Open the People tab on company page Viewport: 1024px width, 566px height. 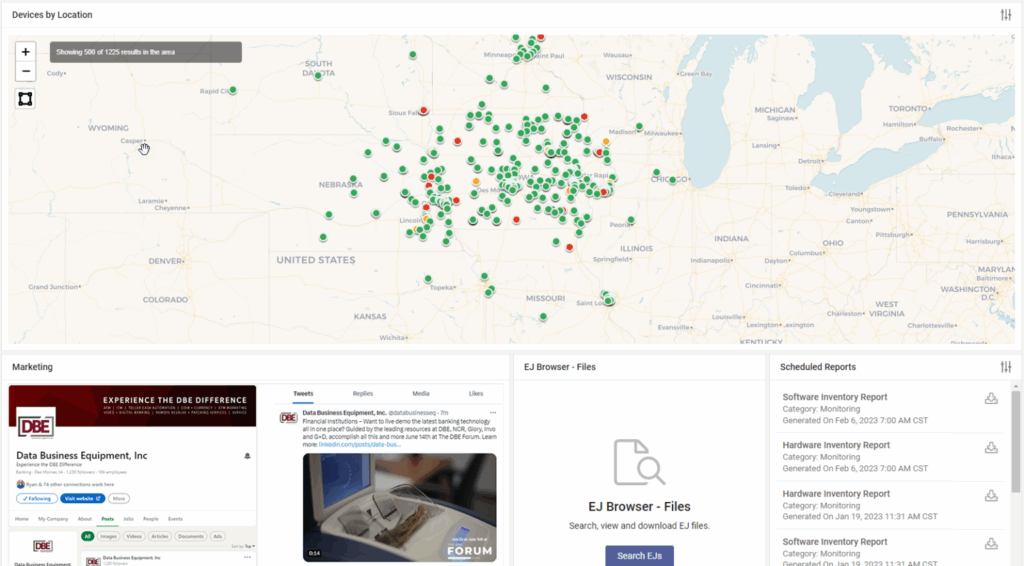point(151,519)
